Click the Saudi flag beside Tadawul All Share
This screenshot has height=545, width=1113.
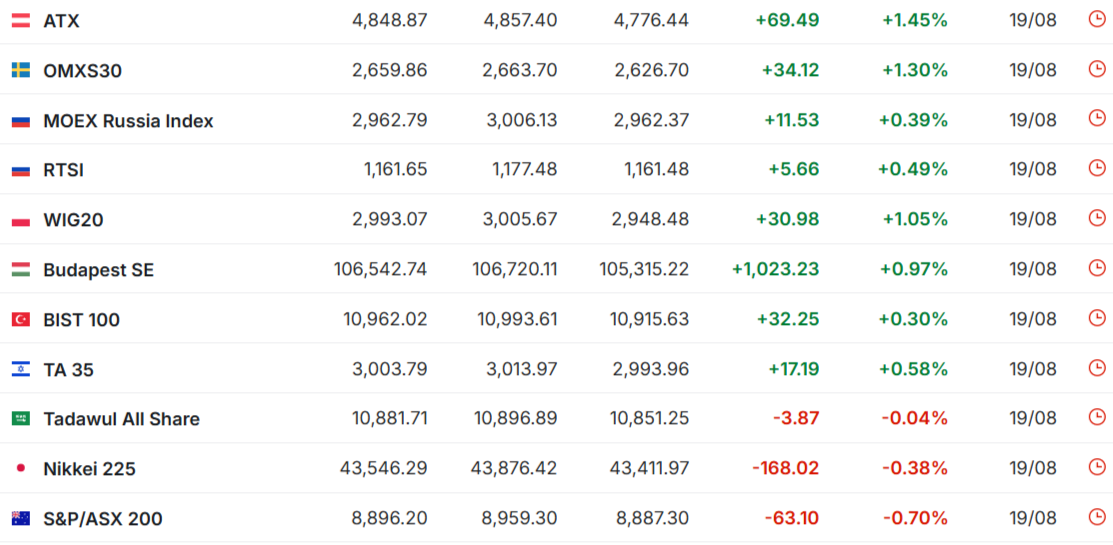coord(21,419)
